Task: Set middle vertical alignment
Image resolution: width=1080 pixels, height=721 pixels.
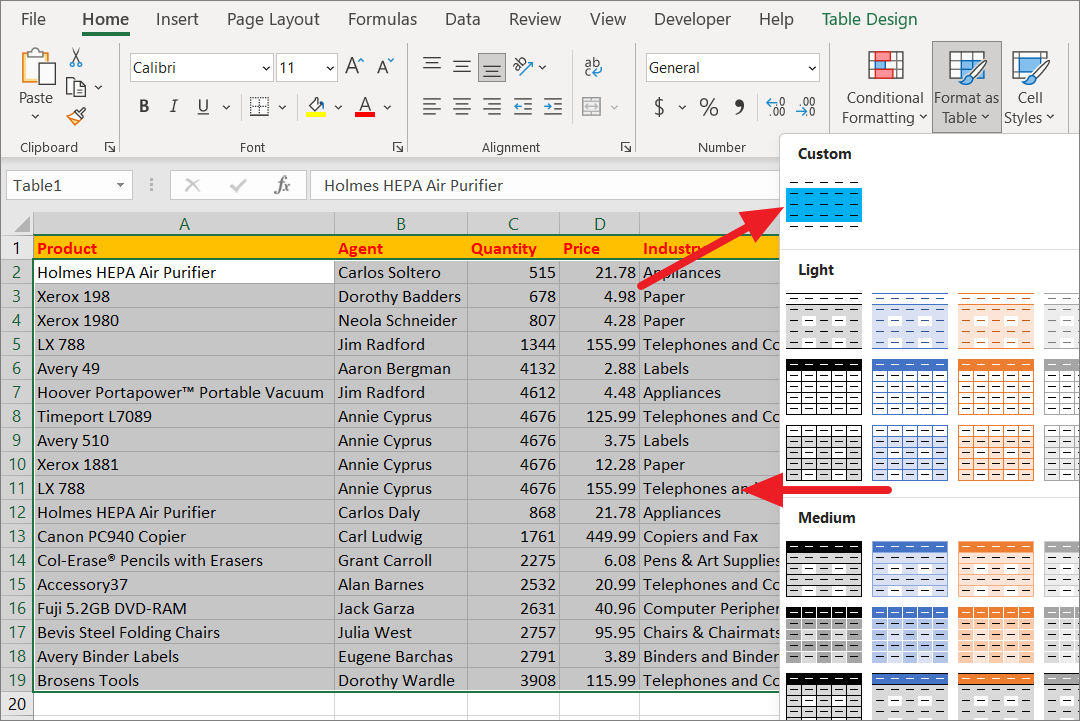Action: point(461,67)
